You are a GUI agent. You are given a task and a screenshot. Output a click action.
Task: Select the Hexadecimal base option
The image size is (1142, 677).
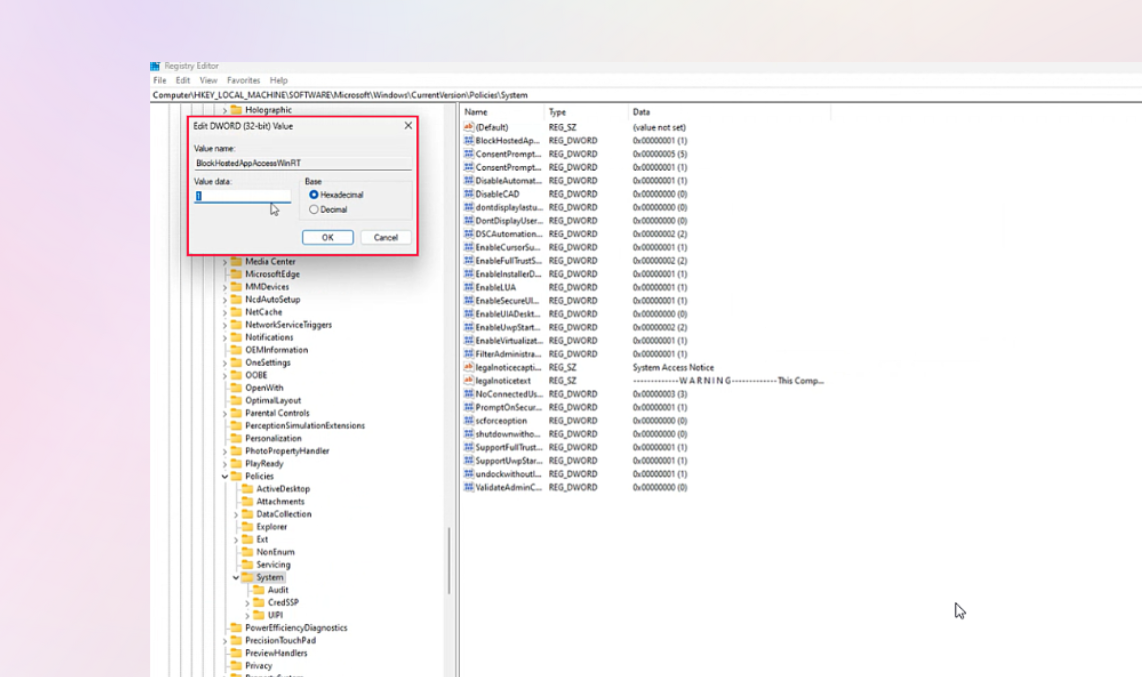(x=314, y=194)
